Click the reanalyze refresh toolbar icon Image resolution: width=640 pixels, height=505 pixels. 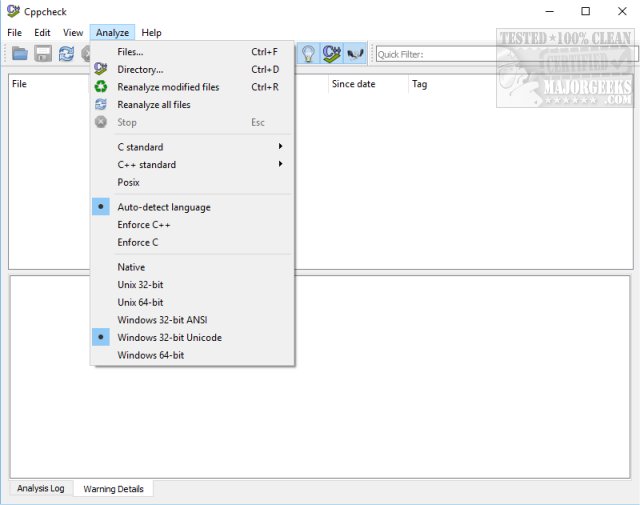point(66,53)
